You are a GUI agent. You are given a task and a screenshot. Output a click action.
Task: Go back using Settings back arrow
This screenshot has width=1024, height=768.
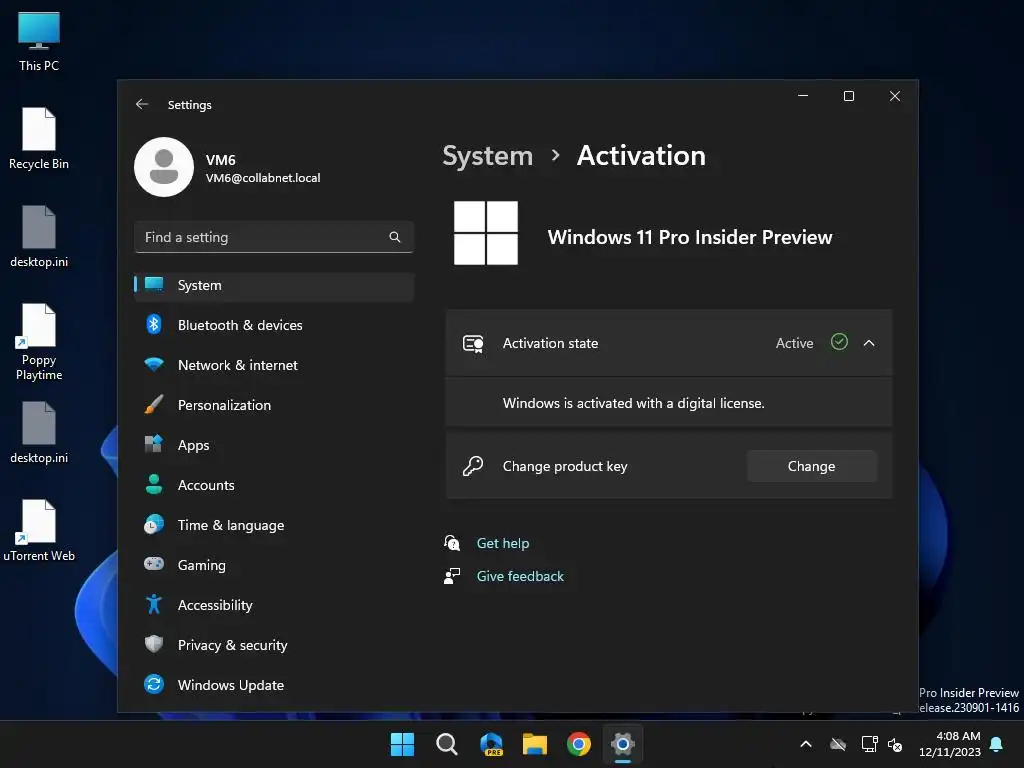142,104
